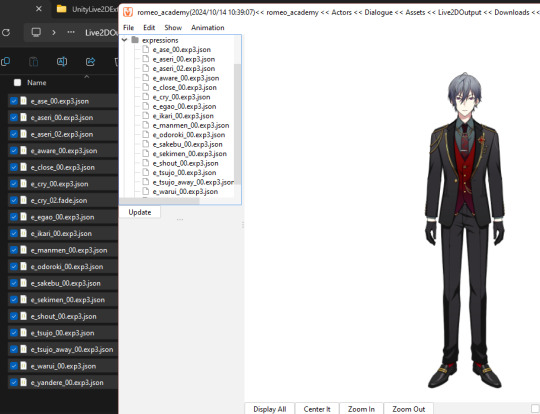Select e_ase_00.exp3.json in expressions tree

point(181,50)
